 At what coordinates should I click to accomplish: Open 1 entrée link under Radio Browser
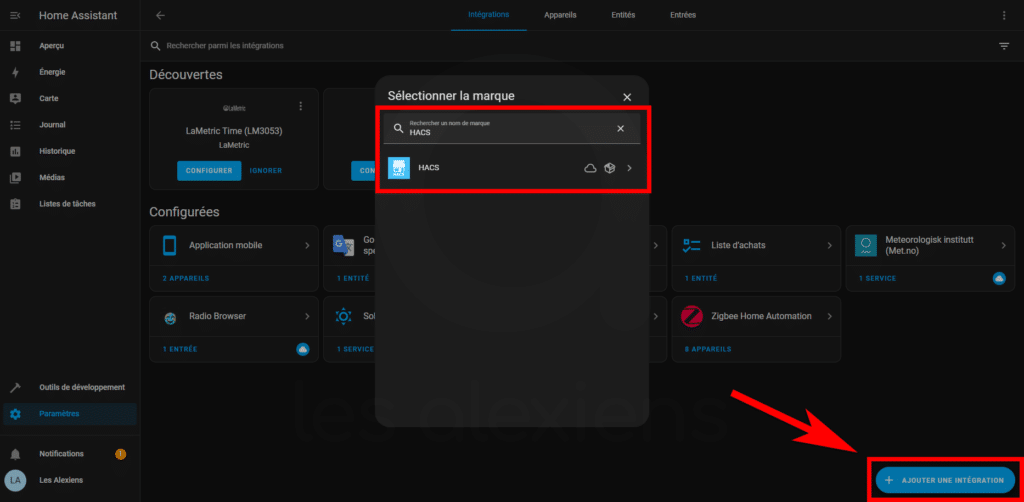(180, 349)
